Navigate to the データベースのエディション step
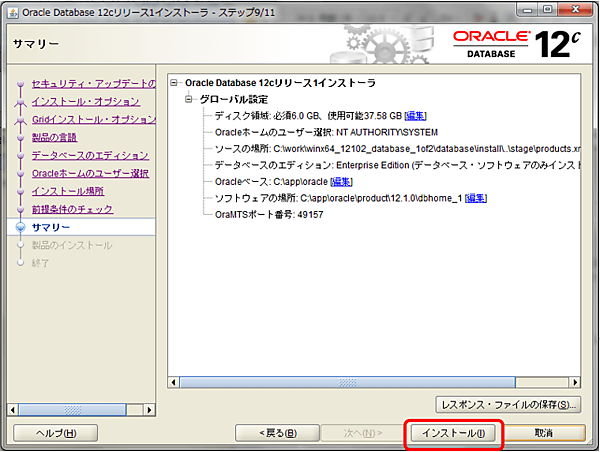Screen dimensions: 600x452 tap(90, 156)
